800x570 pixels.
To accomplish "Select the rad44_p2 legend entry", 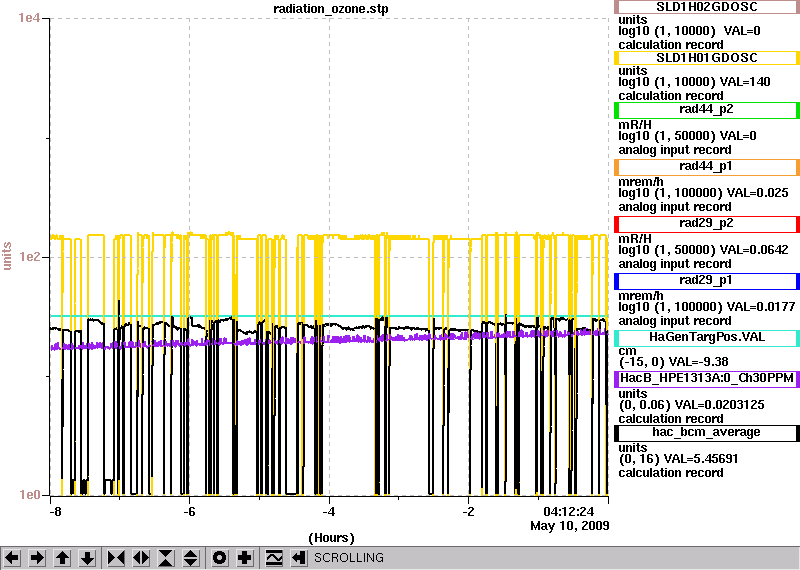I will click(707, 110).
